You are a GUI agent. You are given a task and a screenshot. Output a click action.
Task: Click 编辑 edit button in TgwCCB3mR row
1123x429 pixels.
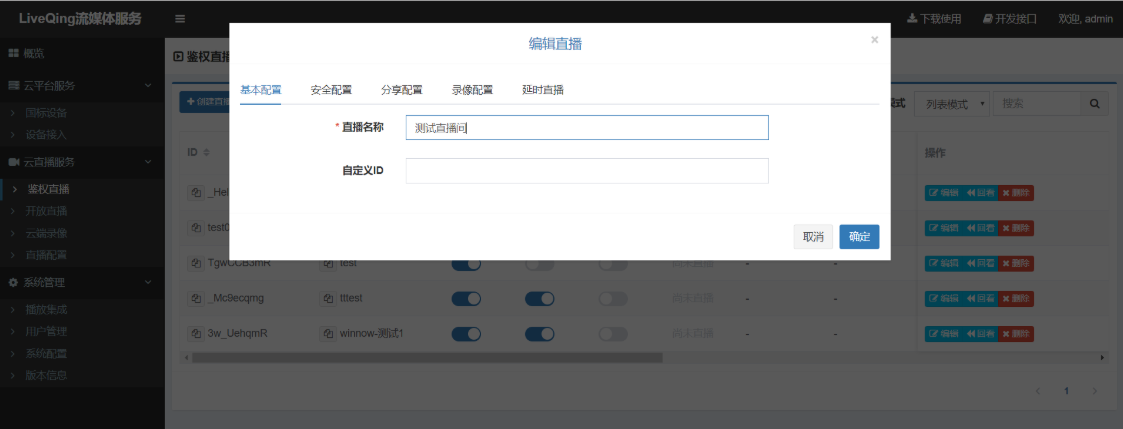(943, 264)
